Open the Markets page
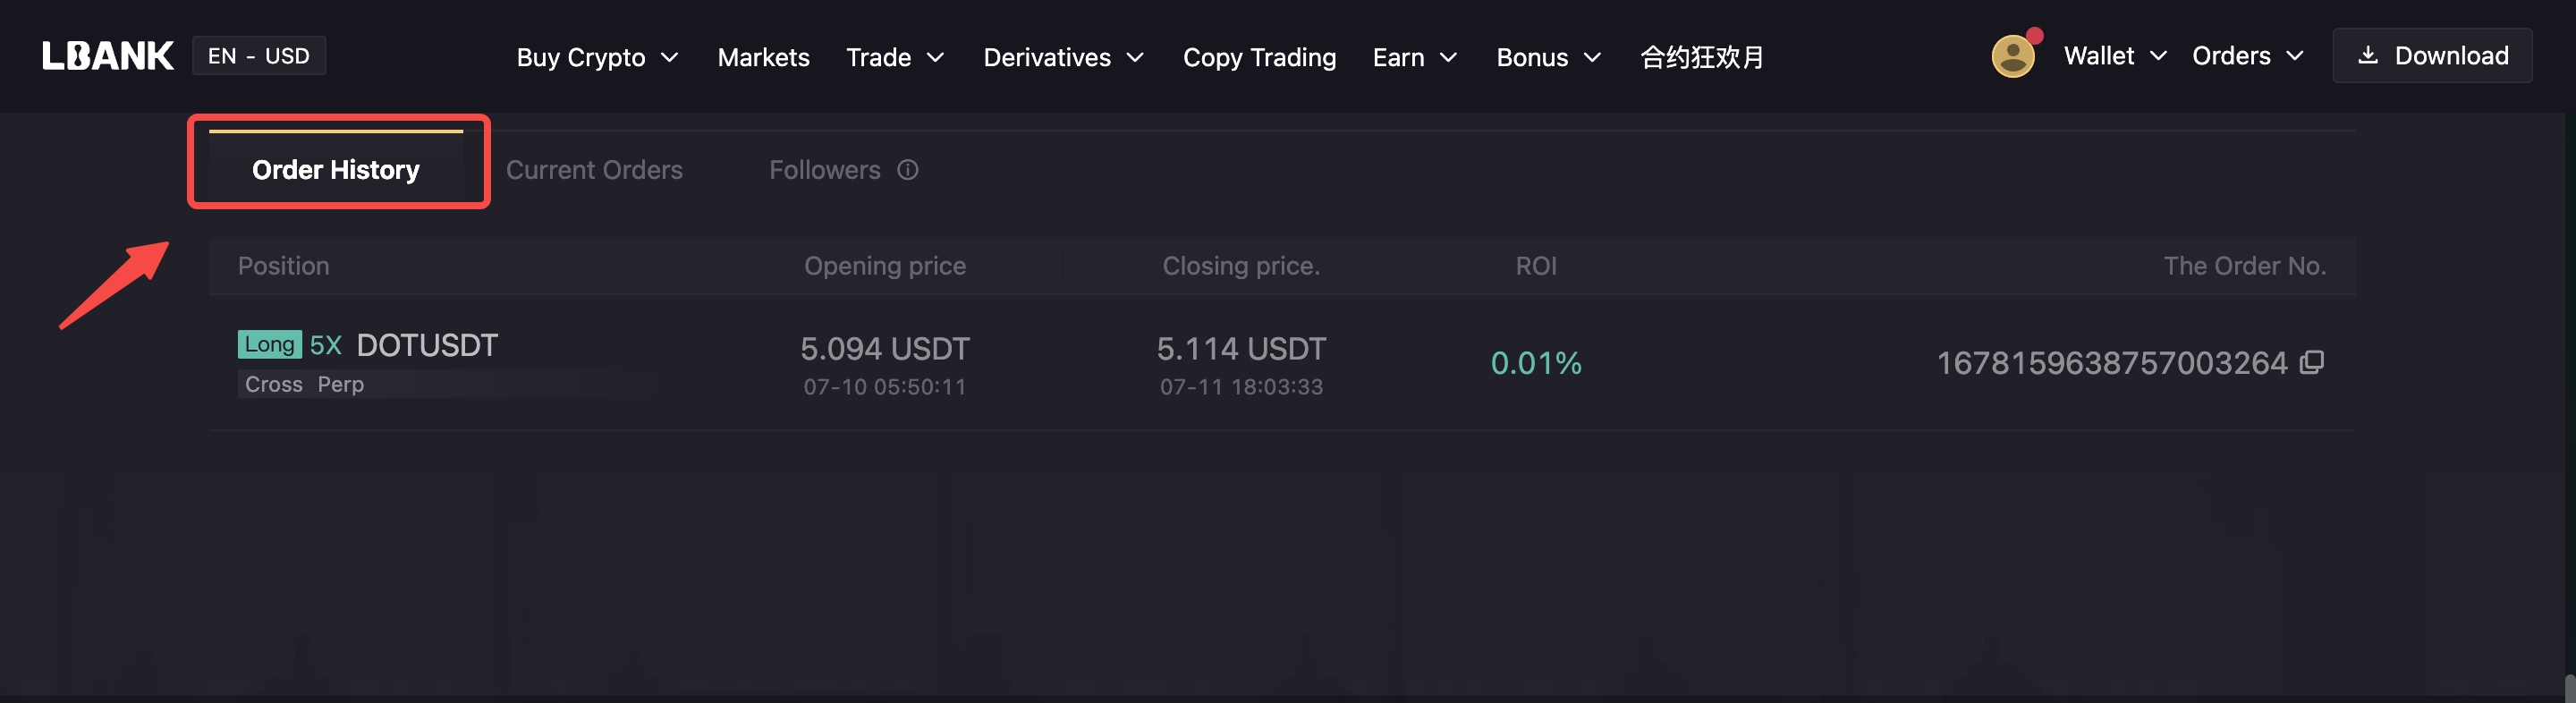The image size is (2576, 703). pos(763,57)
